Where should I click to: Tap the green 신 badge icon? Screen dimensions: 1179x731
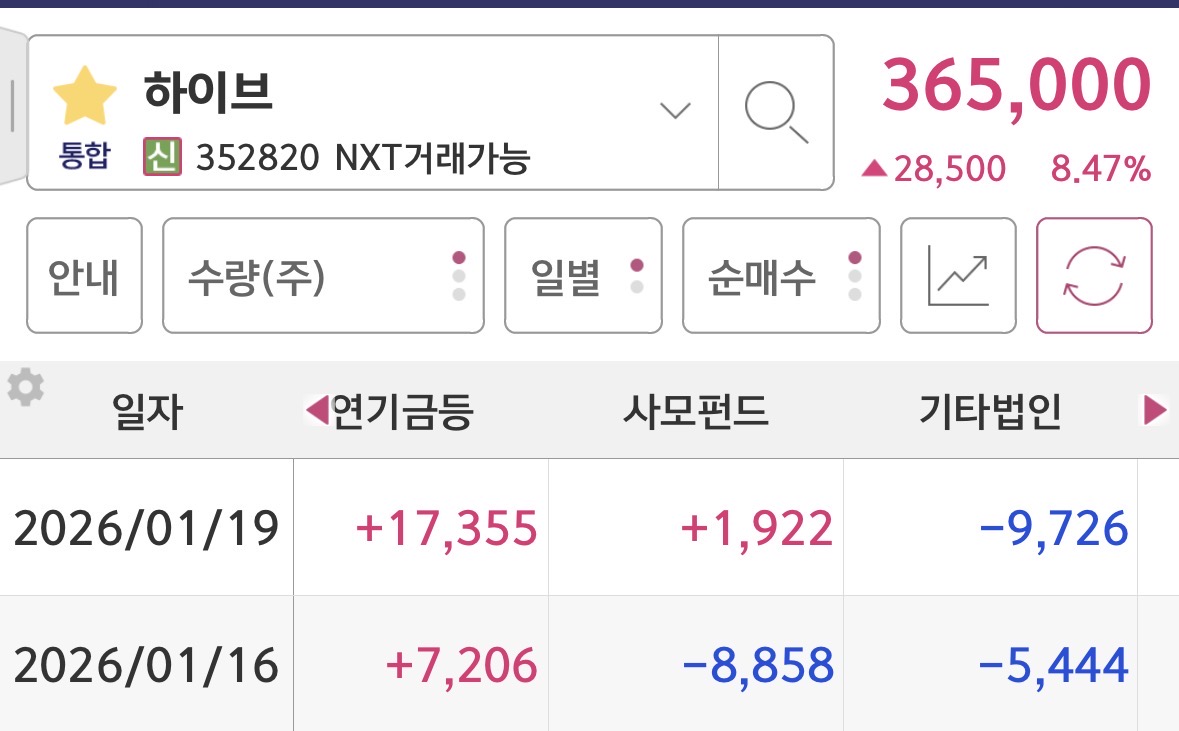tap(162, 156)
